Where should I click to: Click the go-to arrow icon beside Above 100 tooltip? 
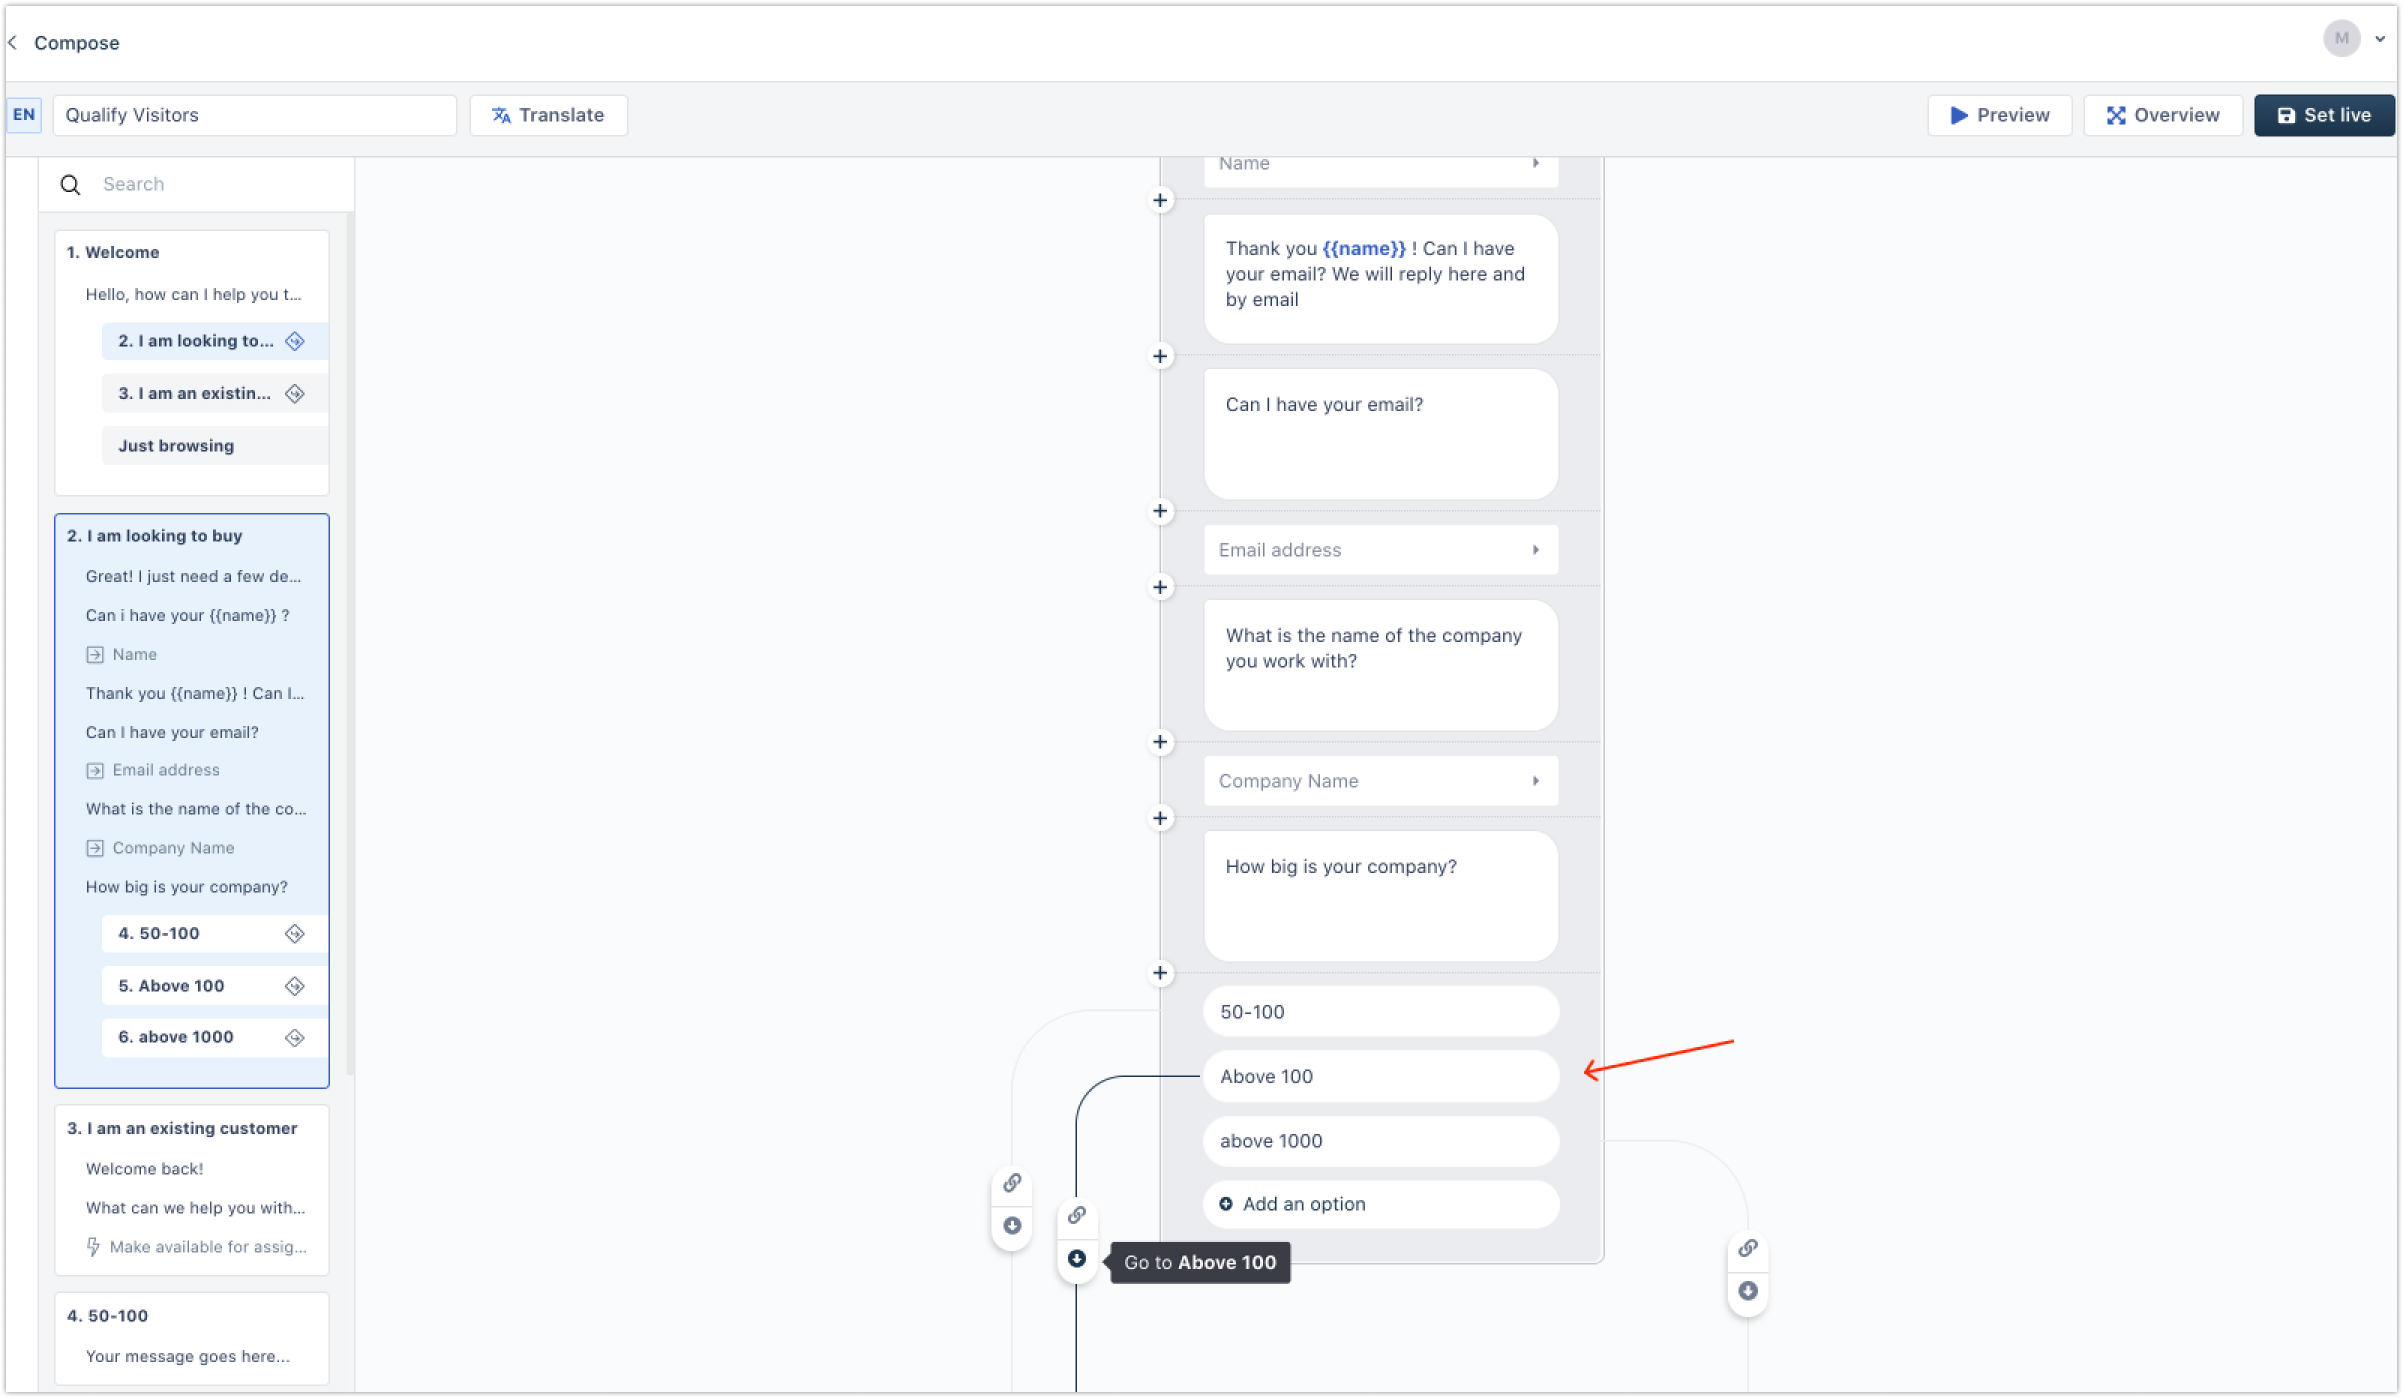click(x=1076, y=1259)
